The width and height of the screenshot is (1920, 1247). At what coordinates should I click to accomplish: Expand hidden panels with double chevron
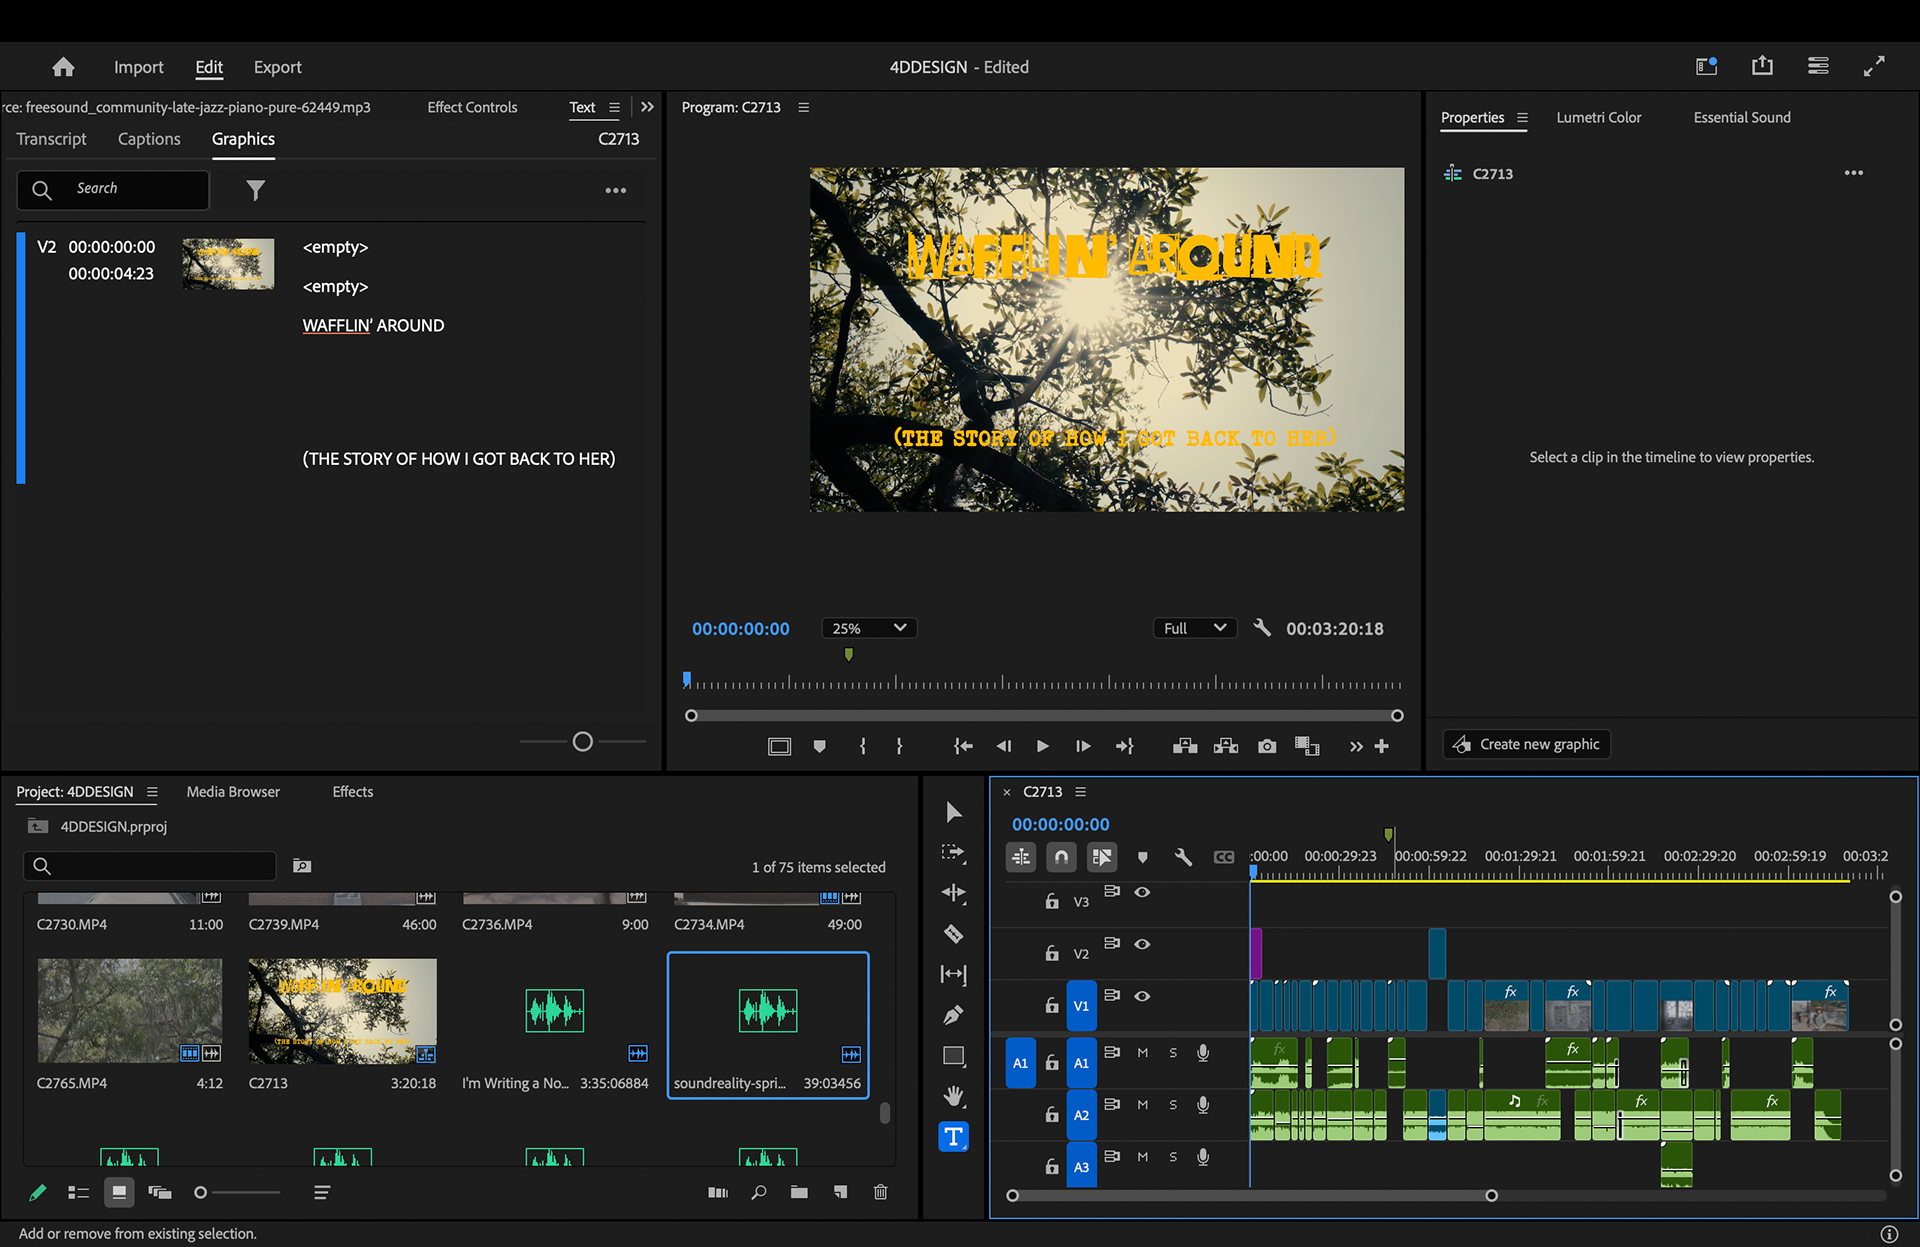648,107
